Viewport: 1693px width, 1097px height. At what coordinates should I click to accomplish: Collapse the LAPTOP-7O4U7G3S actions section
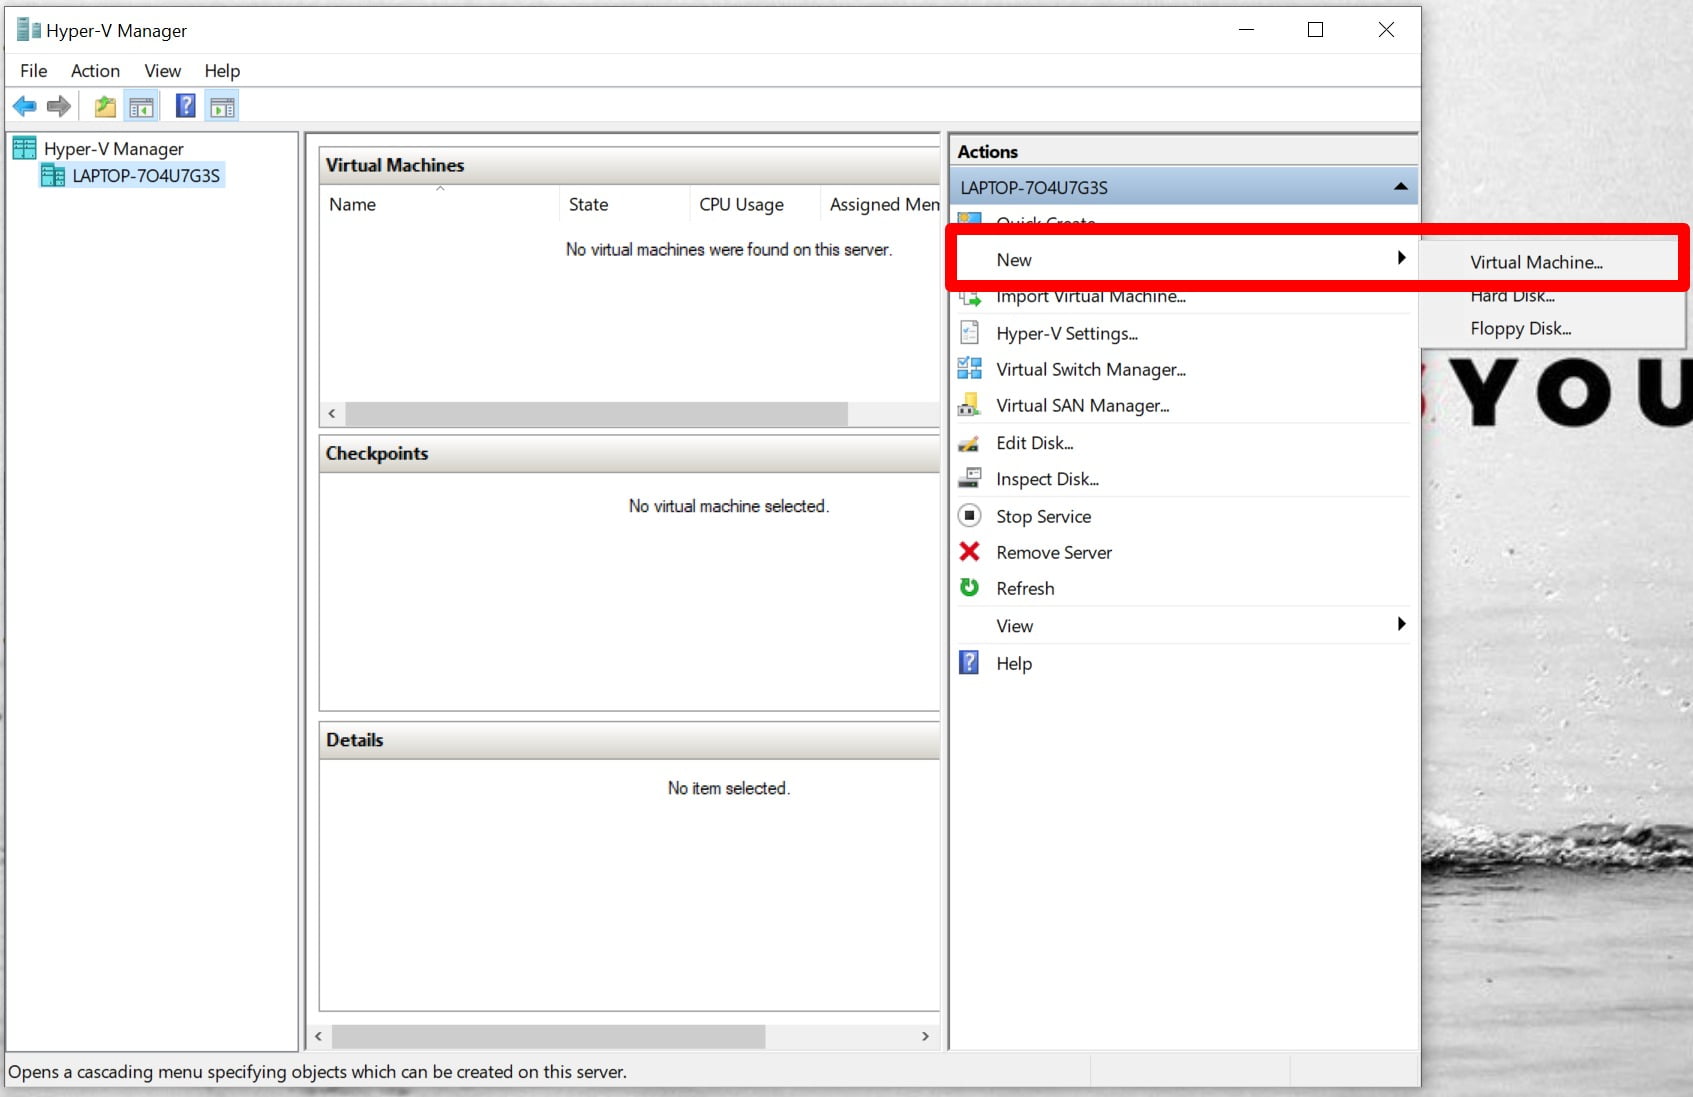1399,186
